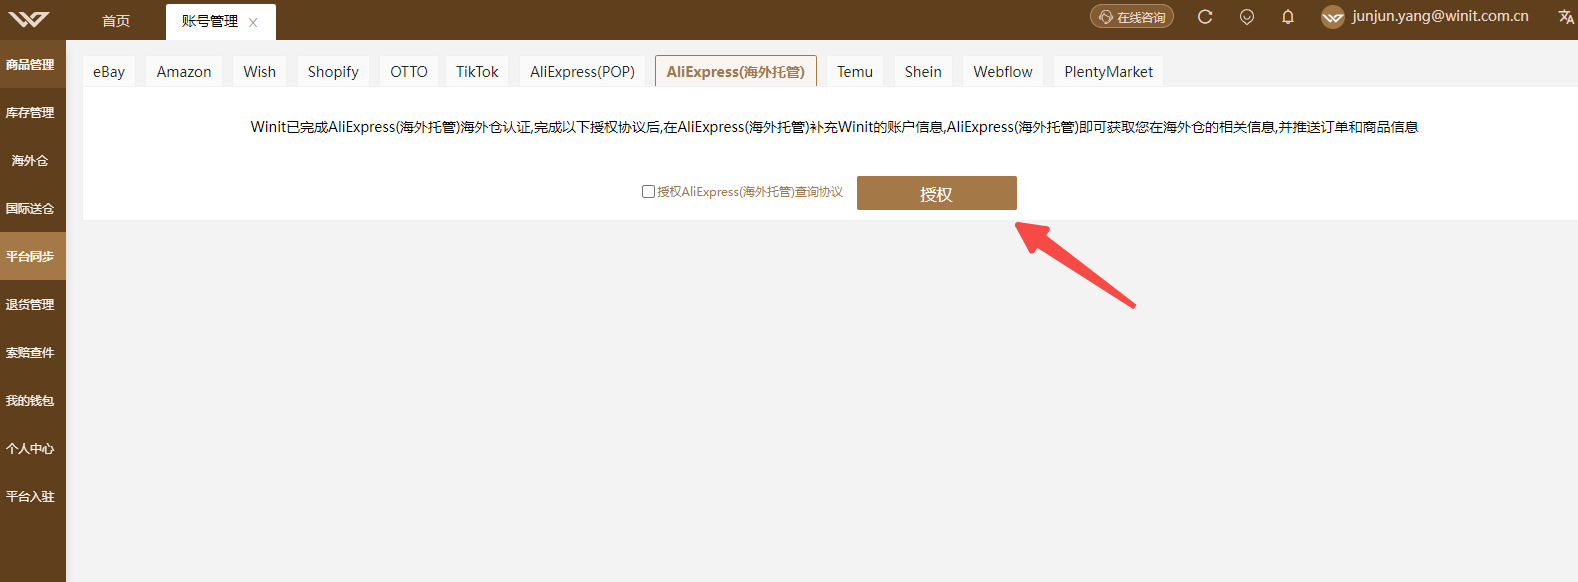The width and height of the screenshot is (1578, 582).
Task: Open 平台入驻 in the sidebar
Action: tap(33, 496)
